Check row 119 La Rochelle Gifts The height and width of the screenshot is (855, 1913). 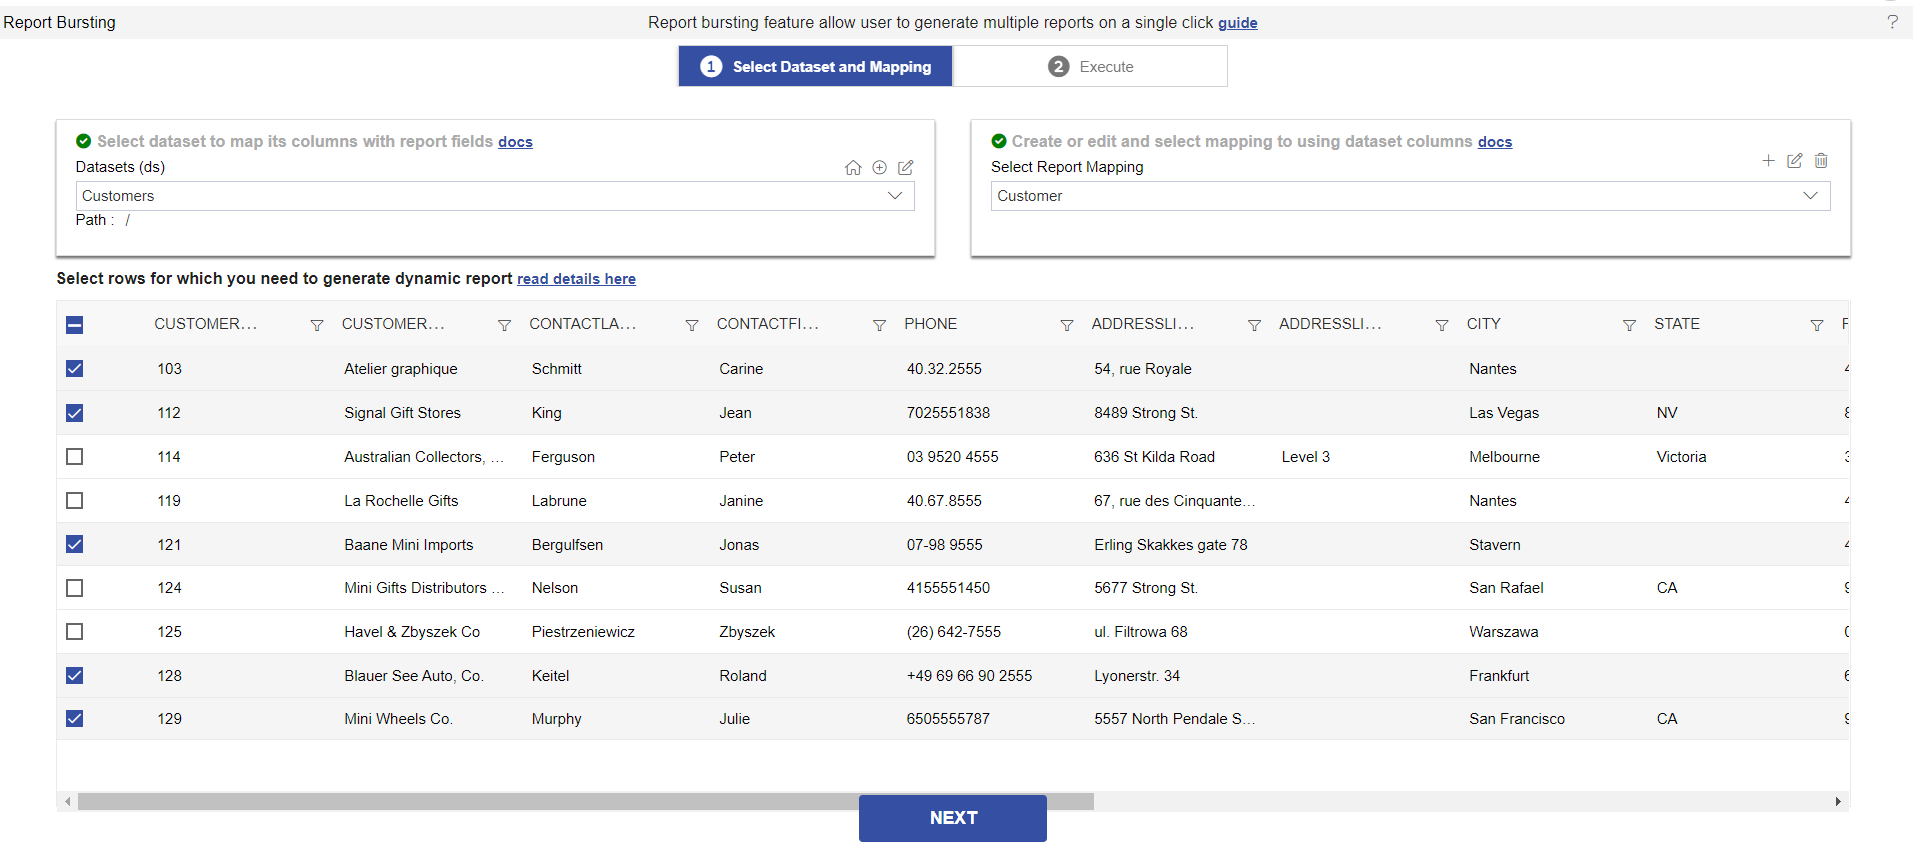point(75,501)
